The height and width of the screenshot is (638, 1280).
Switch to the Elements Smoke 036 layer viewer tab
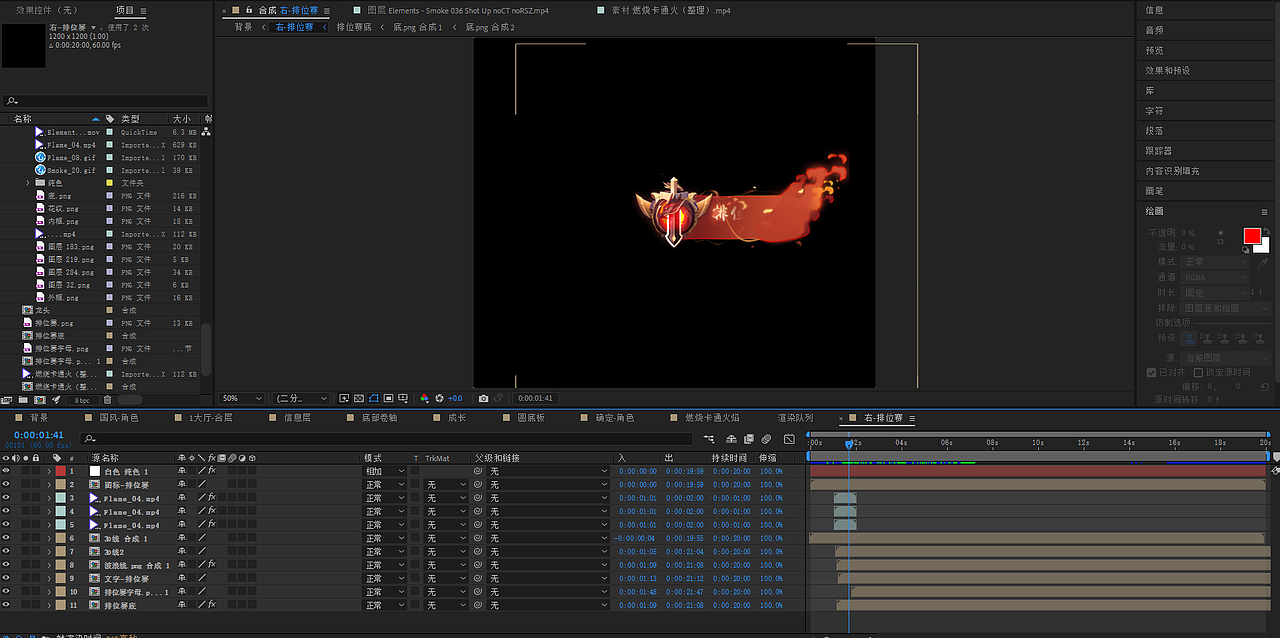coord(457,10)
